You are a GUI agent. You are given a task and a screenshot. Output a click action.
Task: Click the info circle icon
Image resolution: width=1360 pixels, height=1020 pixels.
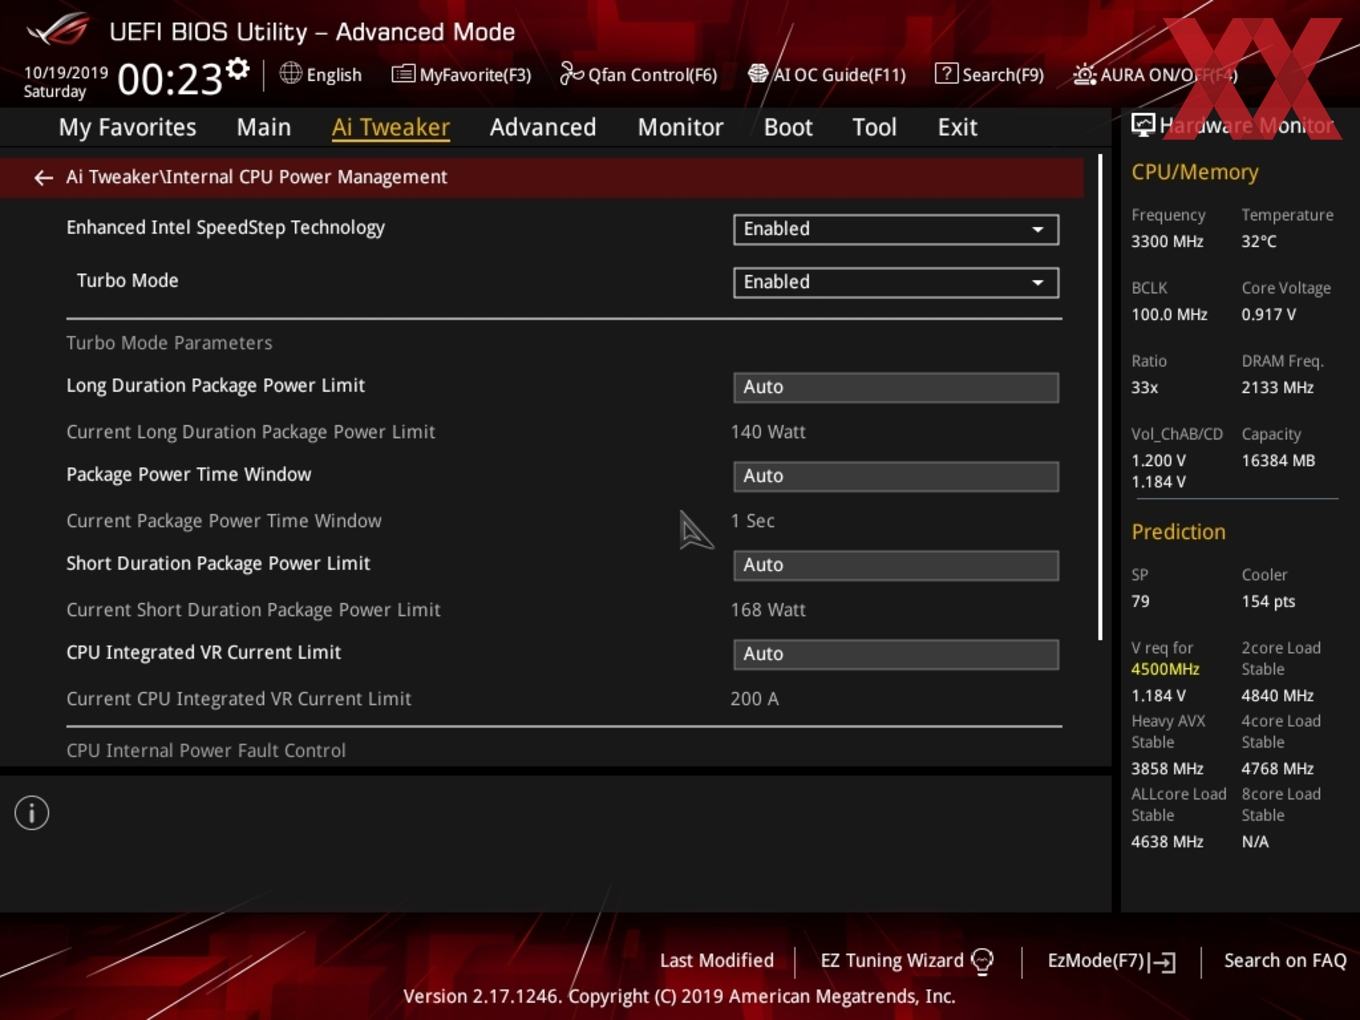coord(32,813)
